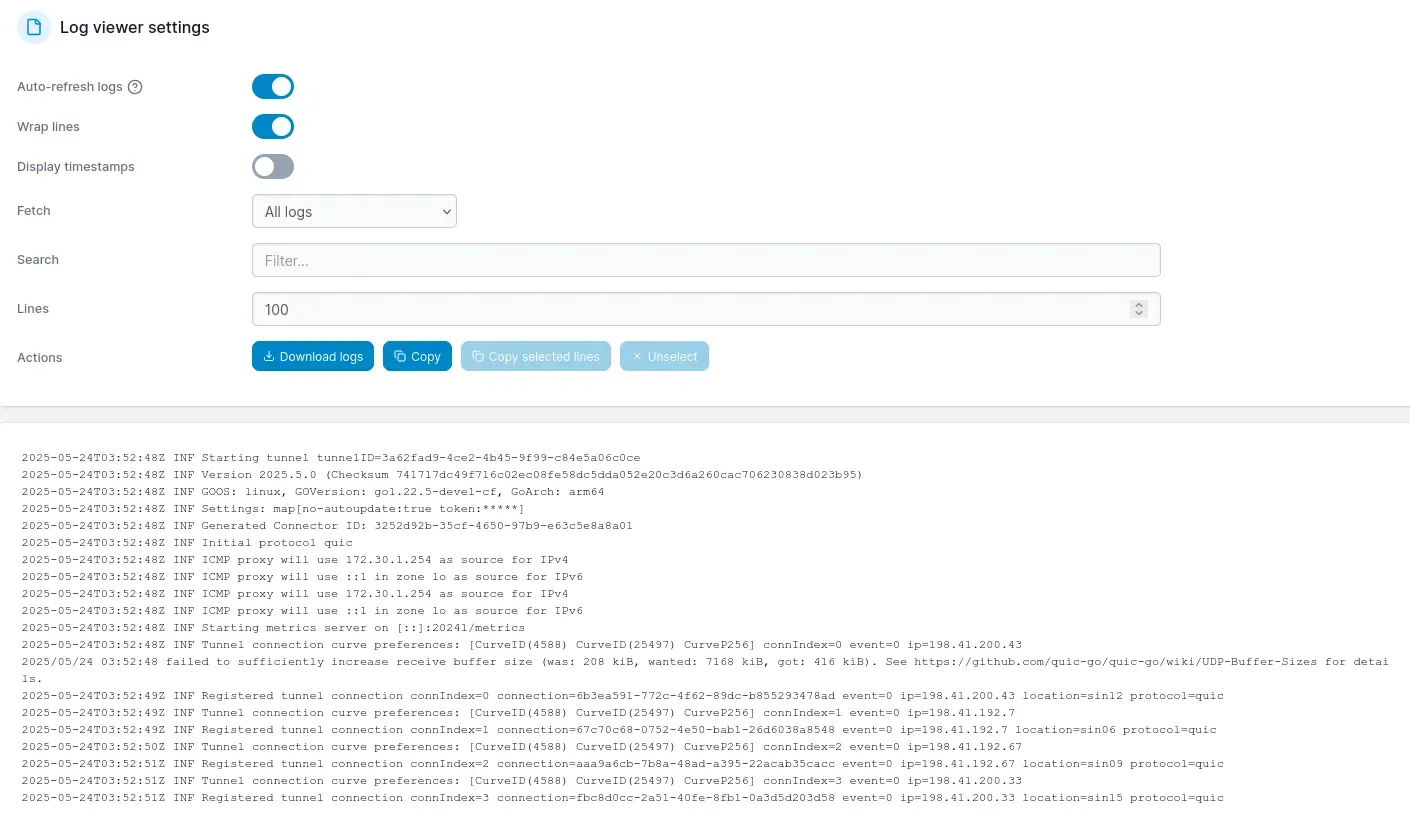The width and height of the screenshot is (1410, 821).
Task: Select the "failed to sufficiently increase receive buffer" line
Action: click(x=705, y=670)
